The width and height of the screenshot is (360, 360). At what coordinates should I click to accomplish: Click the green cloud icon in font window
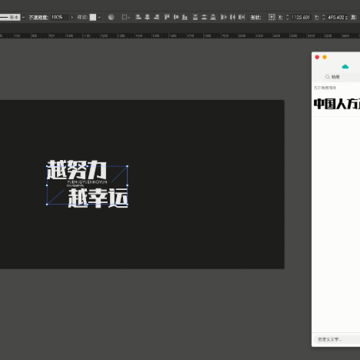click(x=345, y=67)
